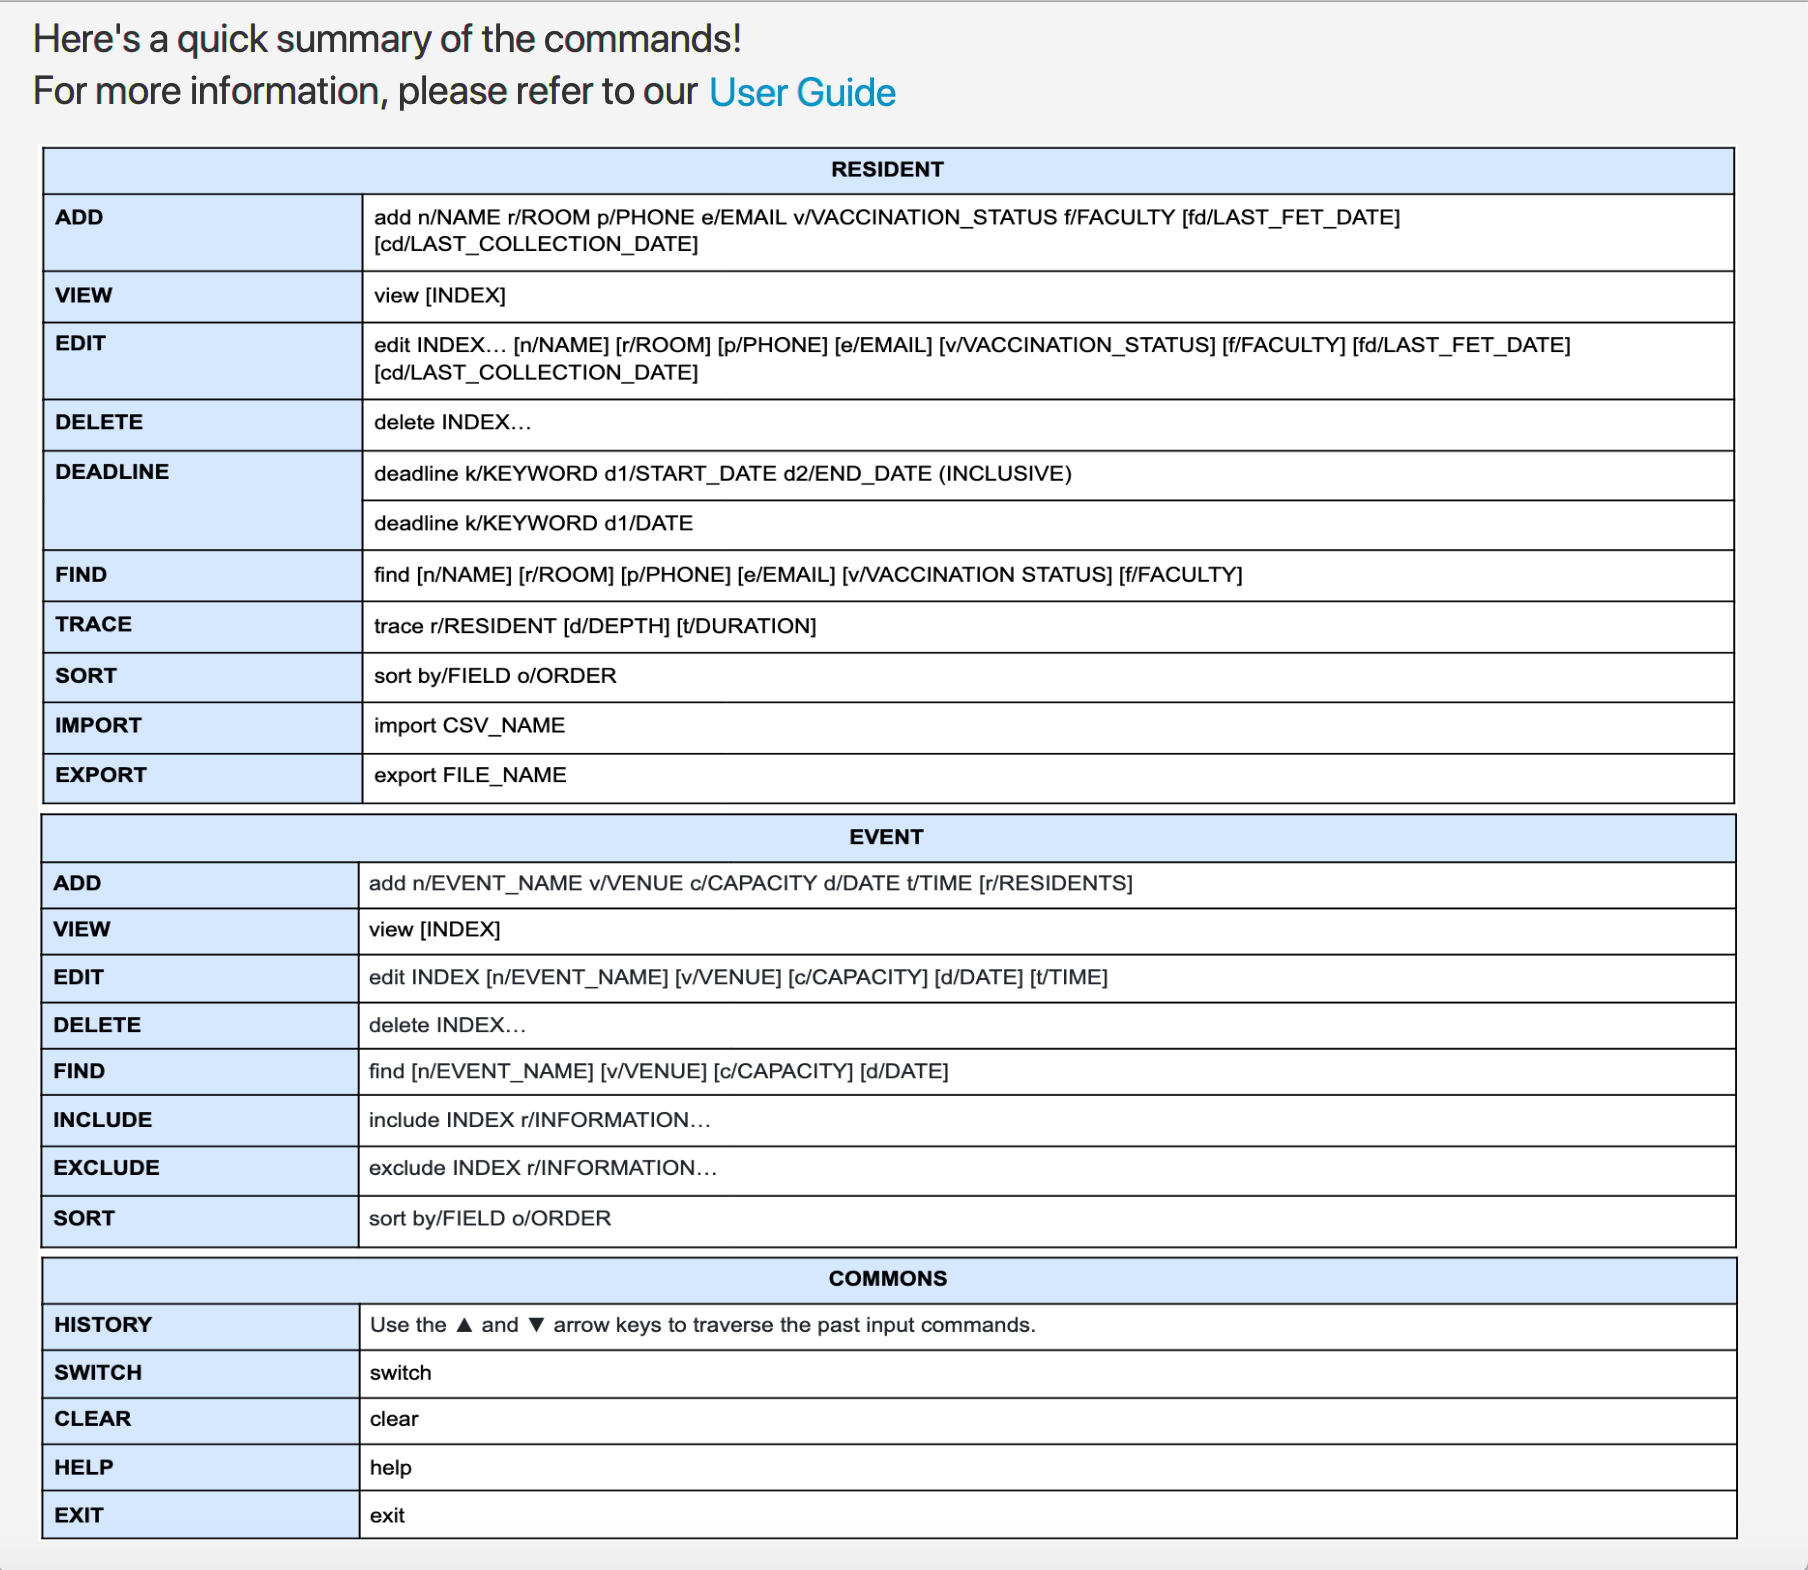Click the import CSV_NAME syntax text
Viewport: 1808px width, 1570px height.
[x=469, y=726]
